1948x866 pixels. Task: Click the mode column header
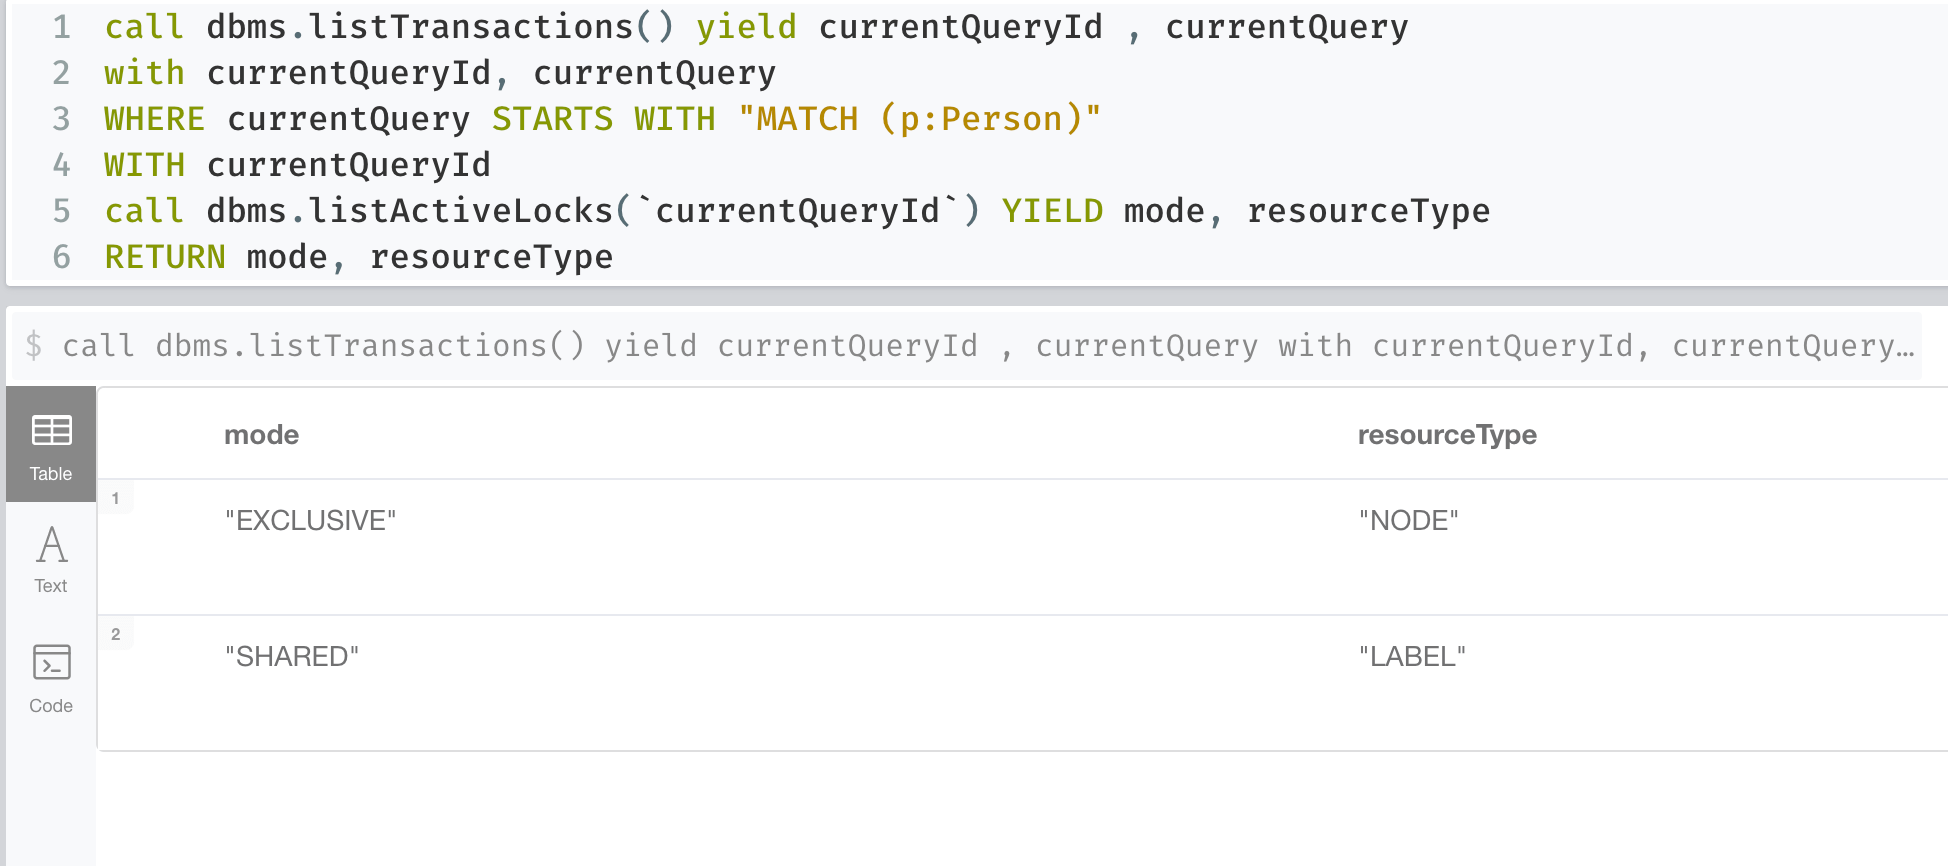(261, 435)
